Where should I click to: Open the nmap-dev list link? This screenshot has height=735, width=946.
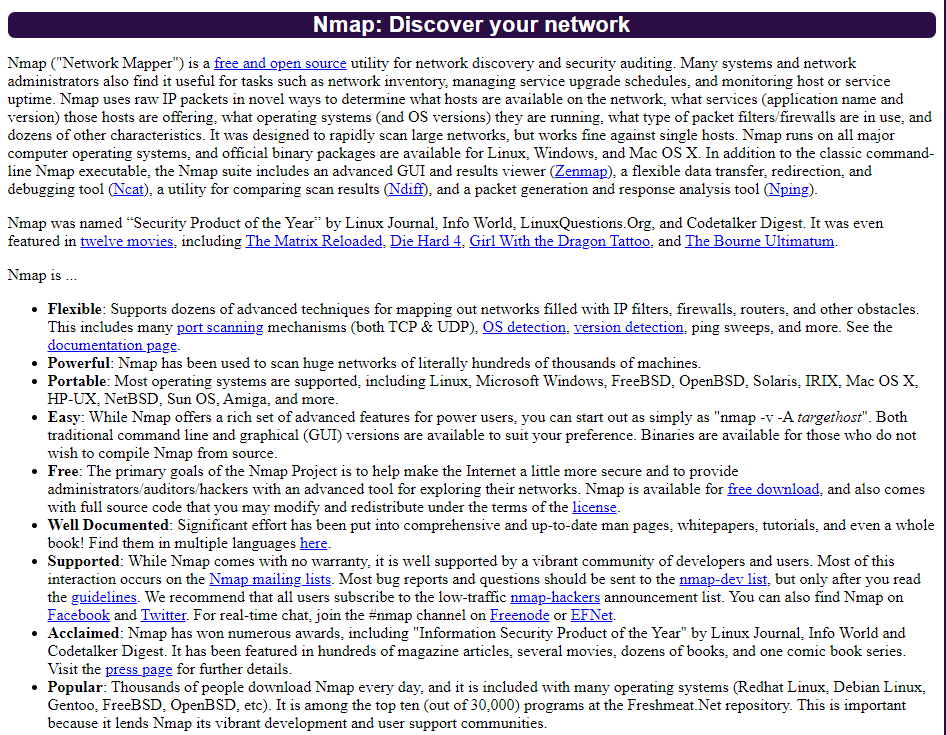tap(723, 579)
